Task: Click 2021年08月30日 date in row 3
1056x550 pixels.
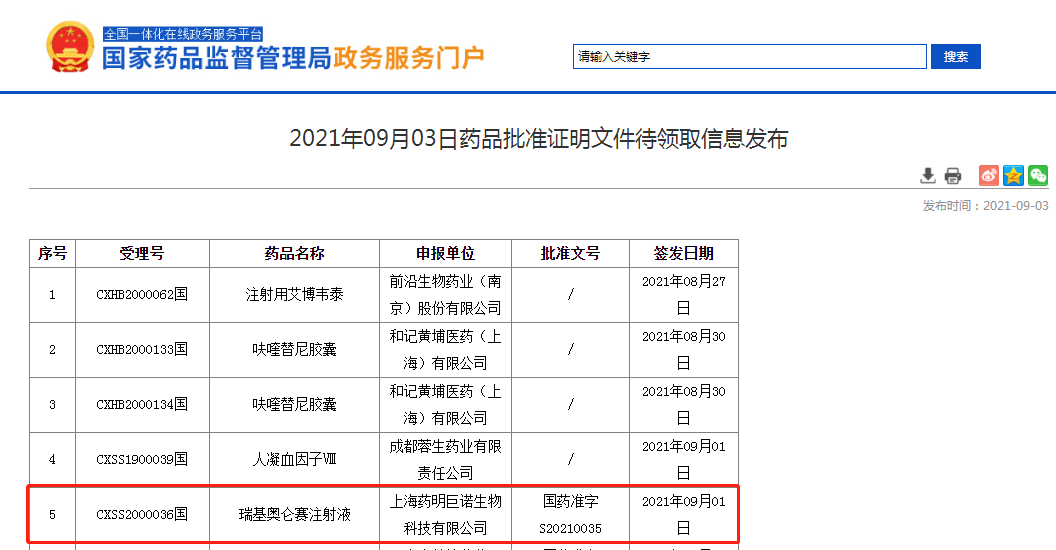Action: click(684, 405)
